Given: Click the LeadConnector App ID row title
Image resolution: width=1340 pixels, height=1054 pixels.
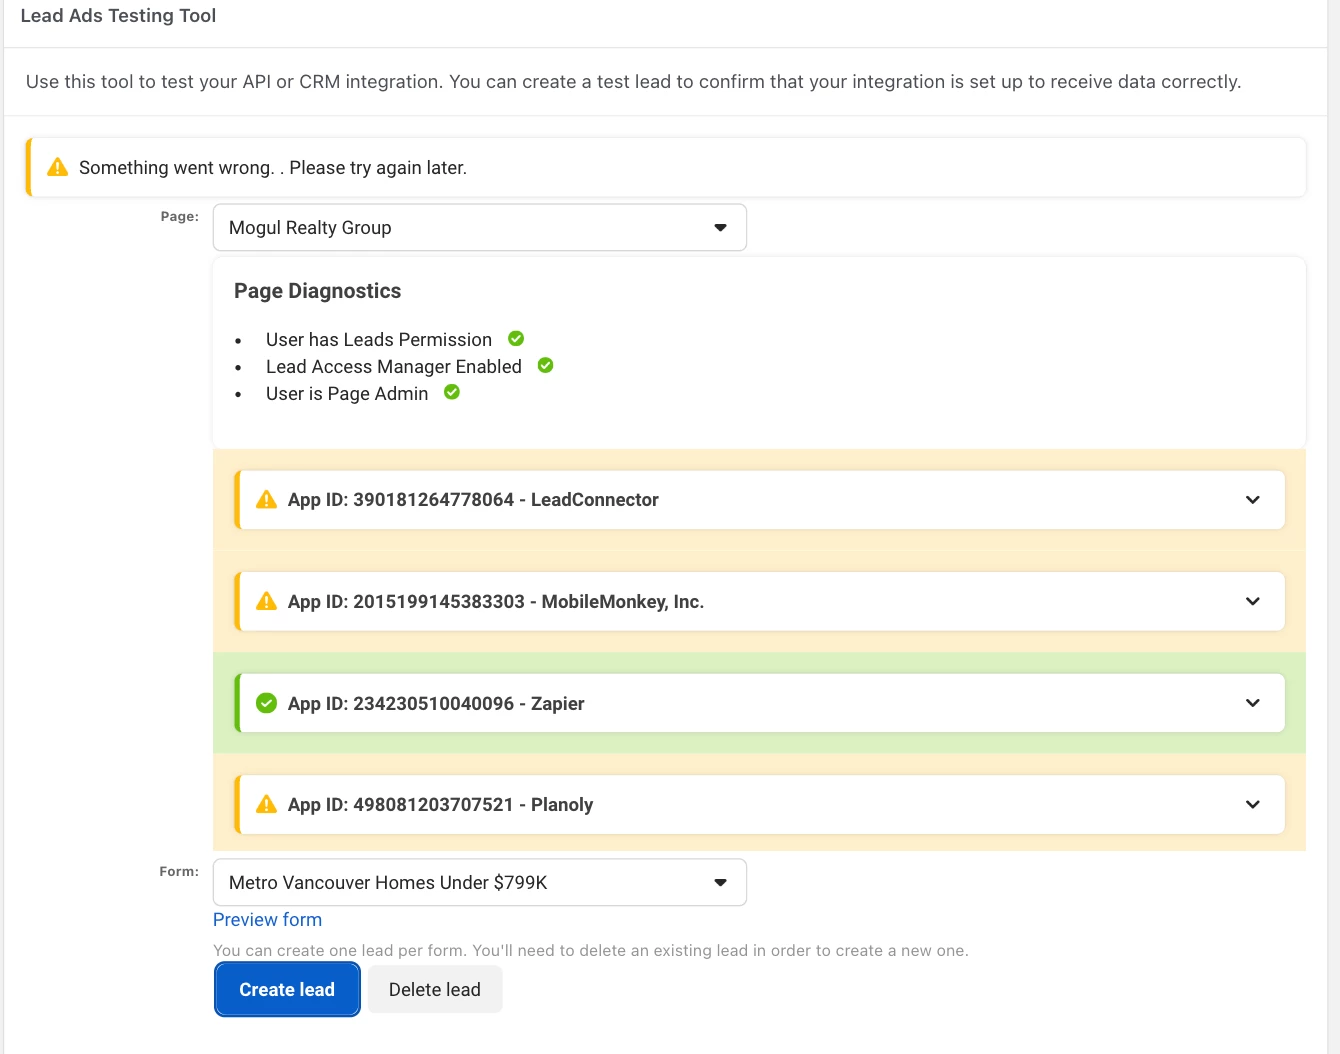Looking at the screenshot, I should [x=473, y=500].
